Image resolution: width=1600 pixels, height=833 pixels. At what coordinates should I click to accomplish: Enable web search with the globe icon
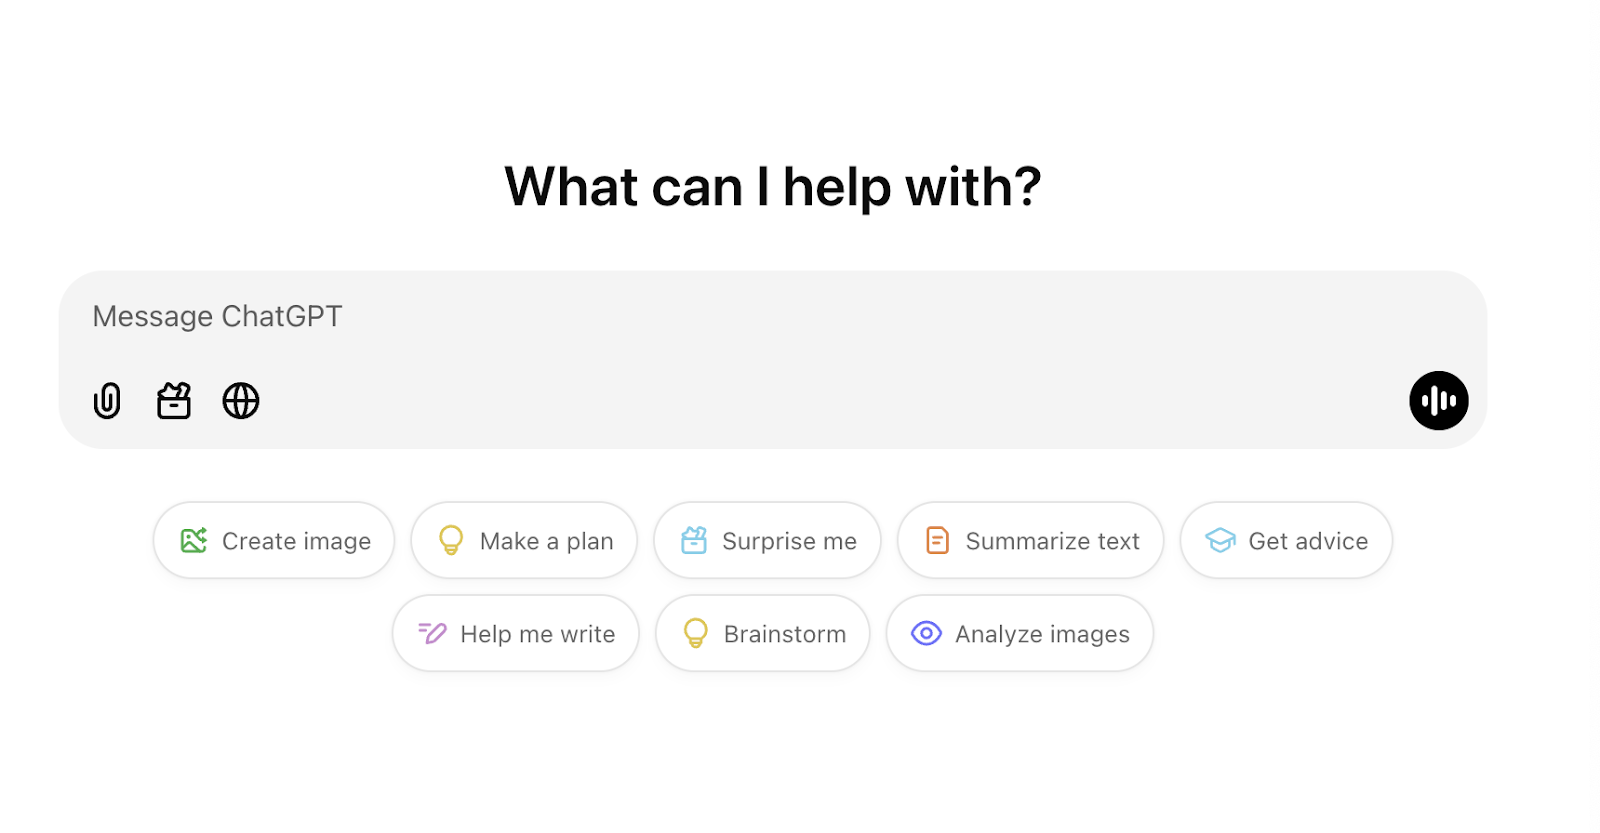(241, 401)
